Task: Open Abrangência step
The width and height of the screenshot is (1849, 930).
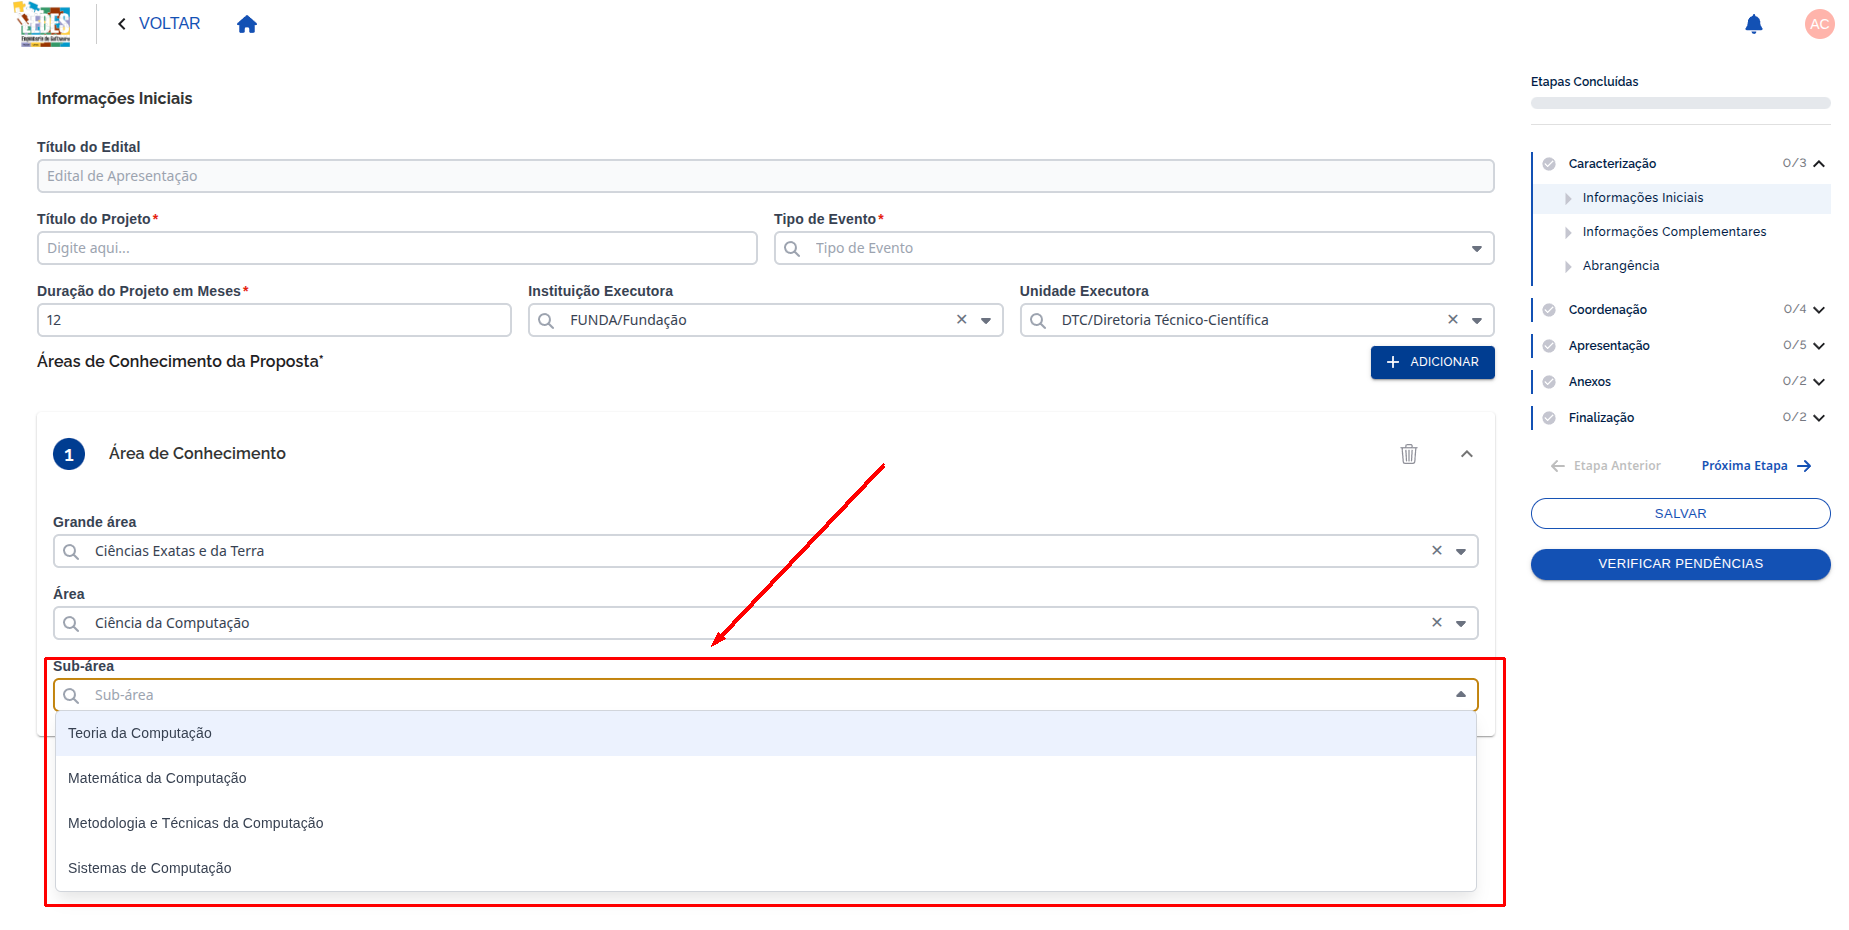Action: click(1620, 266)
